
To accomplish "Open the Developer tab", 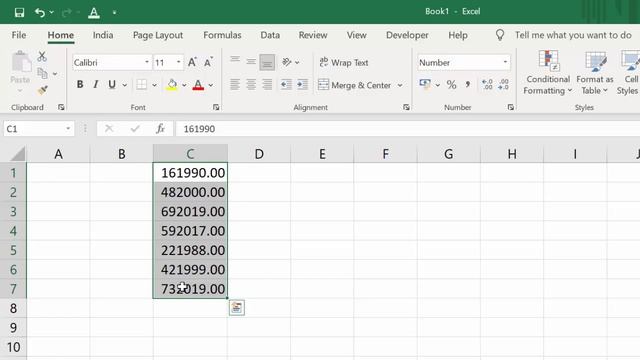I will pos(407,35).
